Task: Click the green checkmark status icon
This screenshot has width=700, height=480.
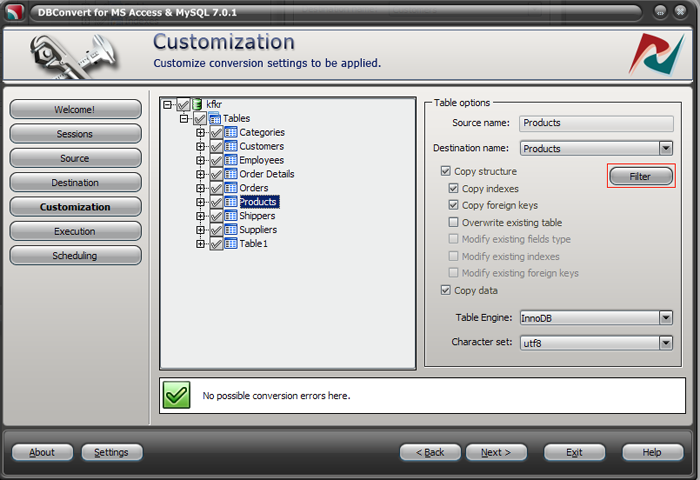Action: pyautogui.click(x=177, y=395)
